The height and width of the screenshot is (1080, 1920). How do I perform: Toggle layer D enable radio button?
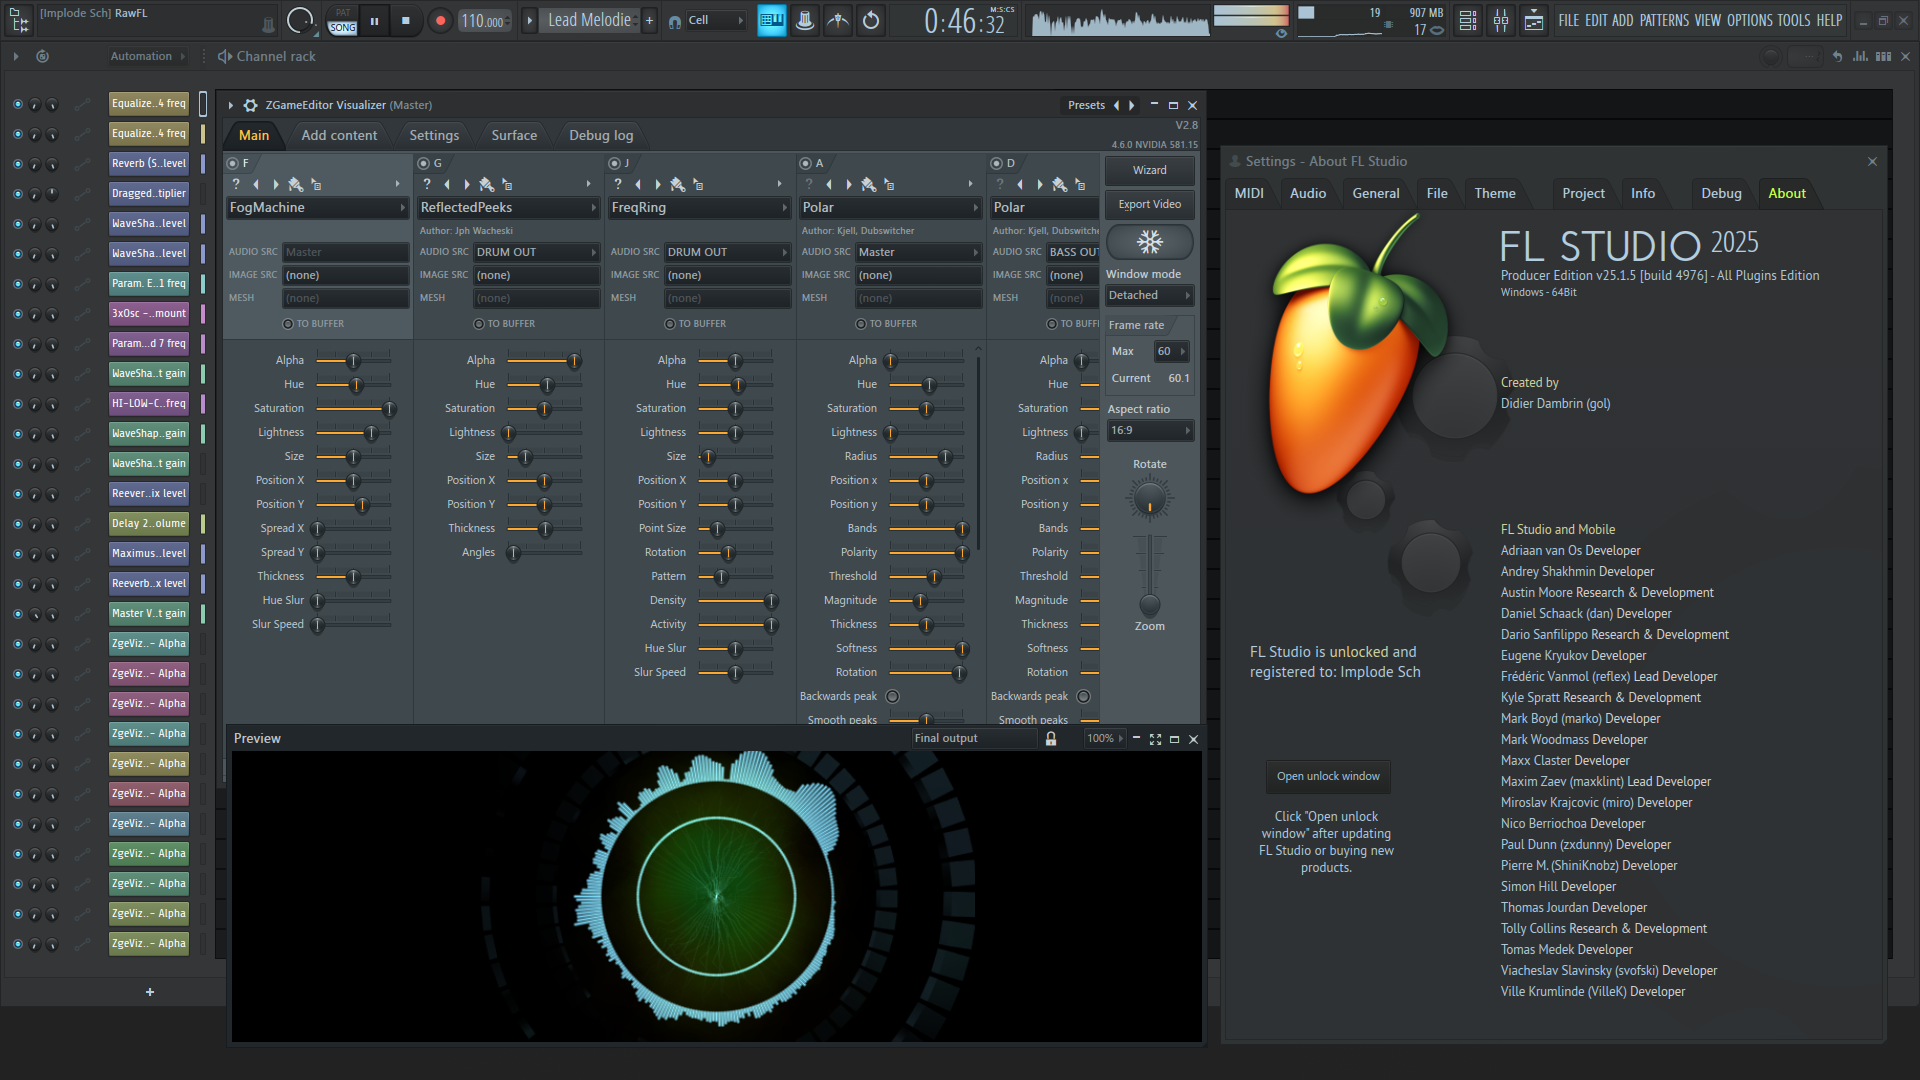pyautogui.click(x=997, y=163)
